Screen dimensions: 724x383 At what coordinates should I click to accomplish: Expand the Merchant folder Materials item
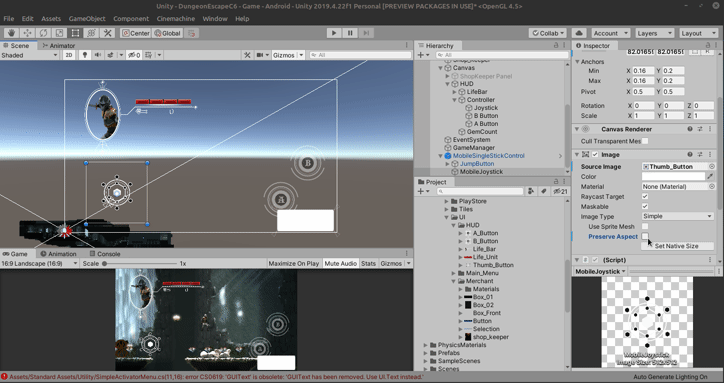[460, 289]
